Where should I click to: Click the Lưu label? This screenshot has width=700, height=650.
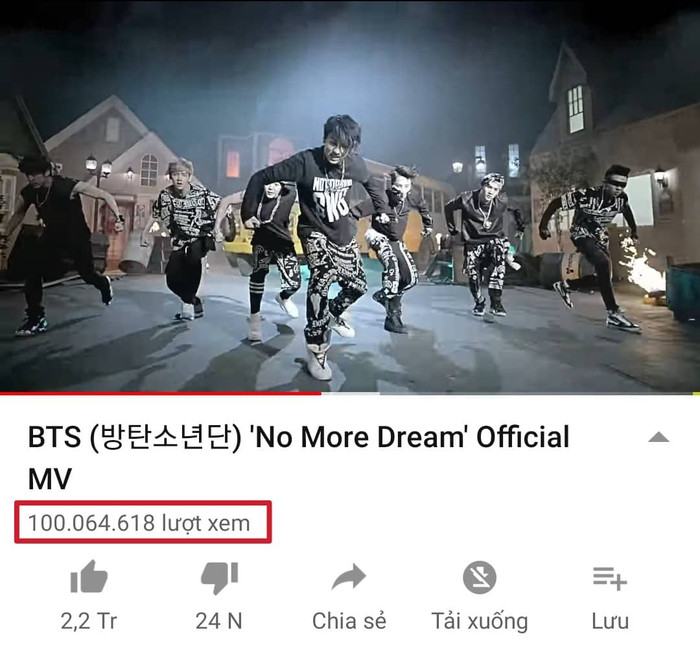(x=610, y=621)
